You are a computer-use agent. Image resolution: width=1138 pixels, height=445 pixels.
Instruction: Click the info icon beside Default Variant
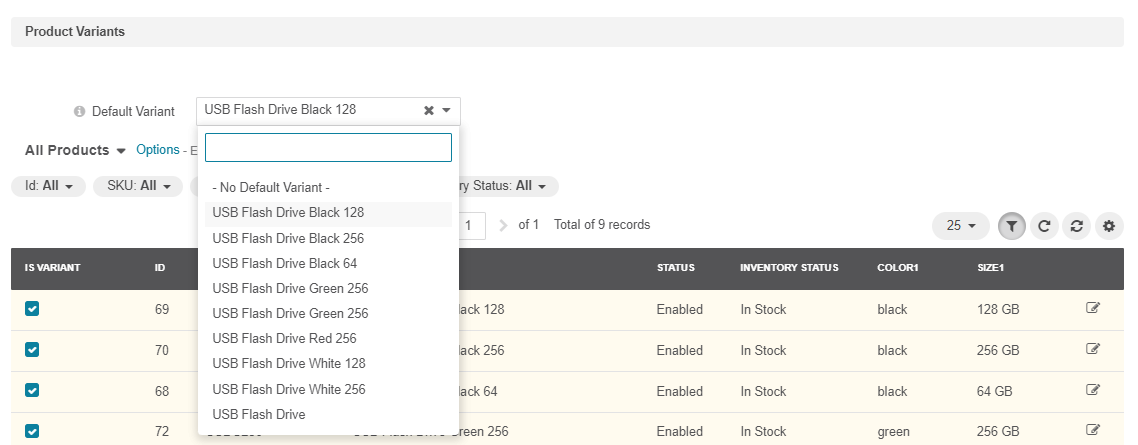point(80,111)
